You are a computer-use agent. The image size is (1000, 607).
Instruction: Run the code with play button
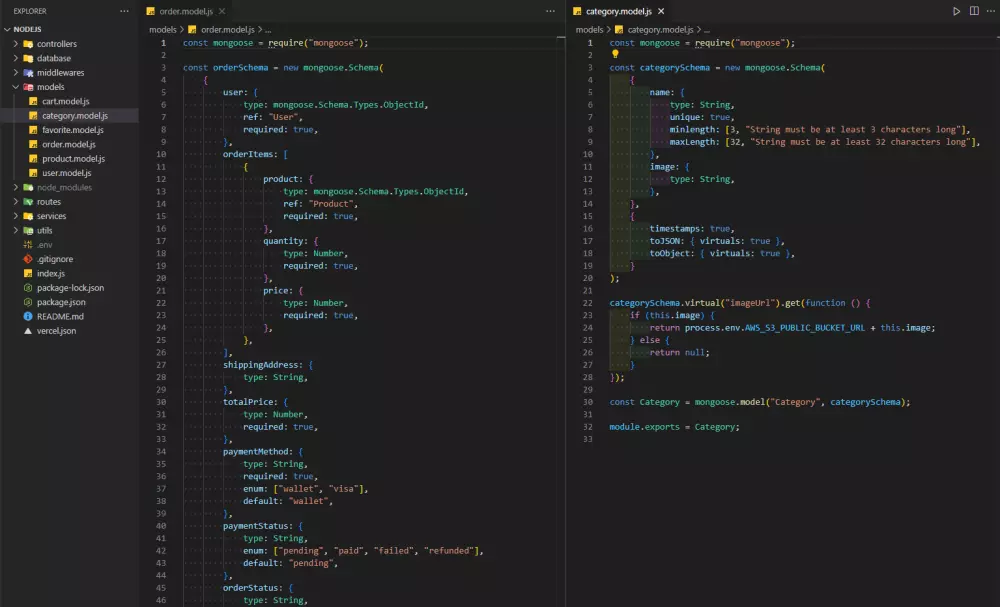pos(956,11)
